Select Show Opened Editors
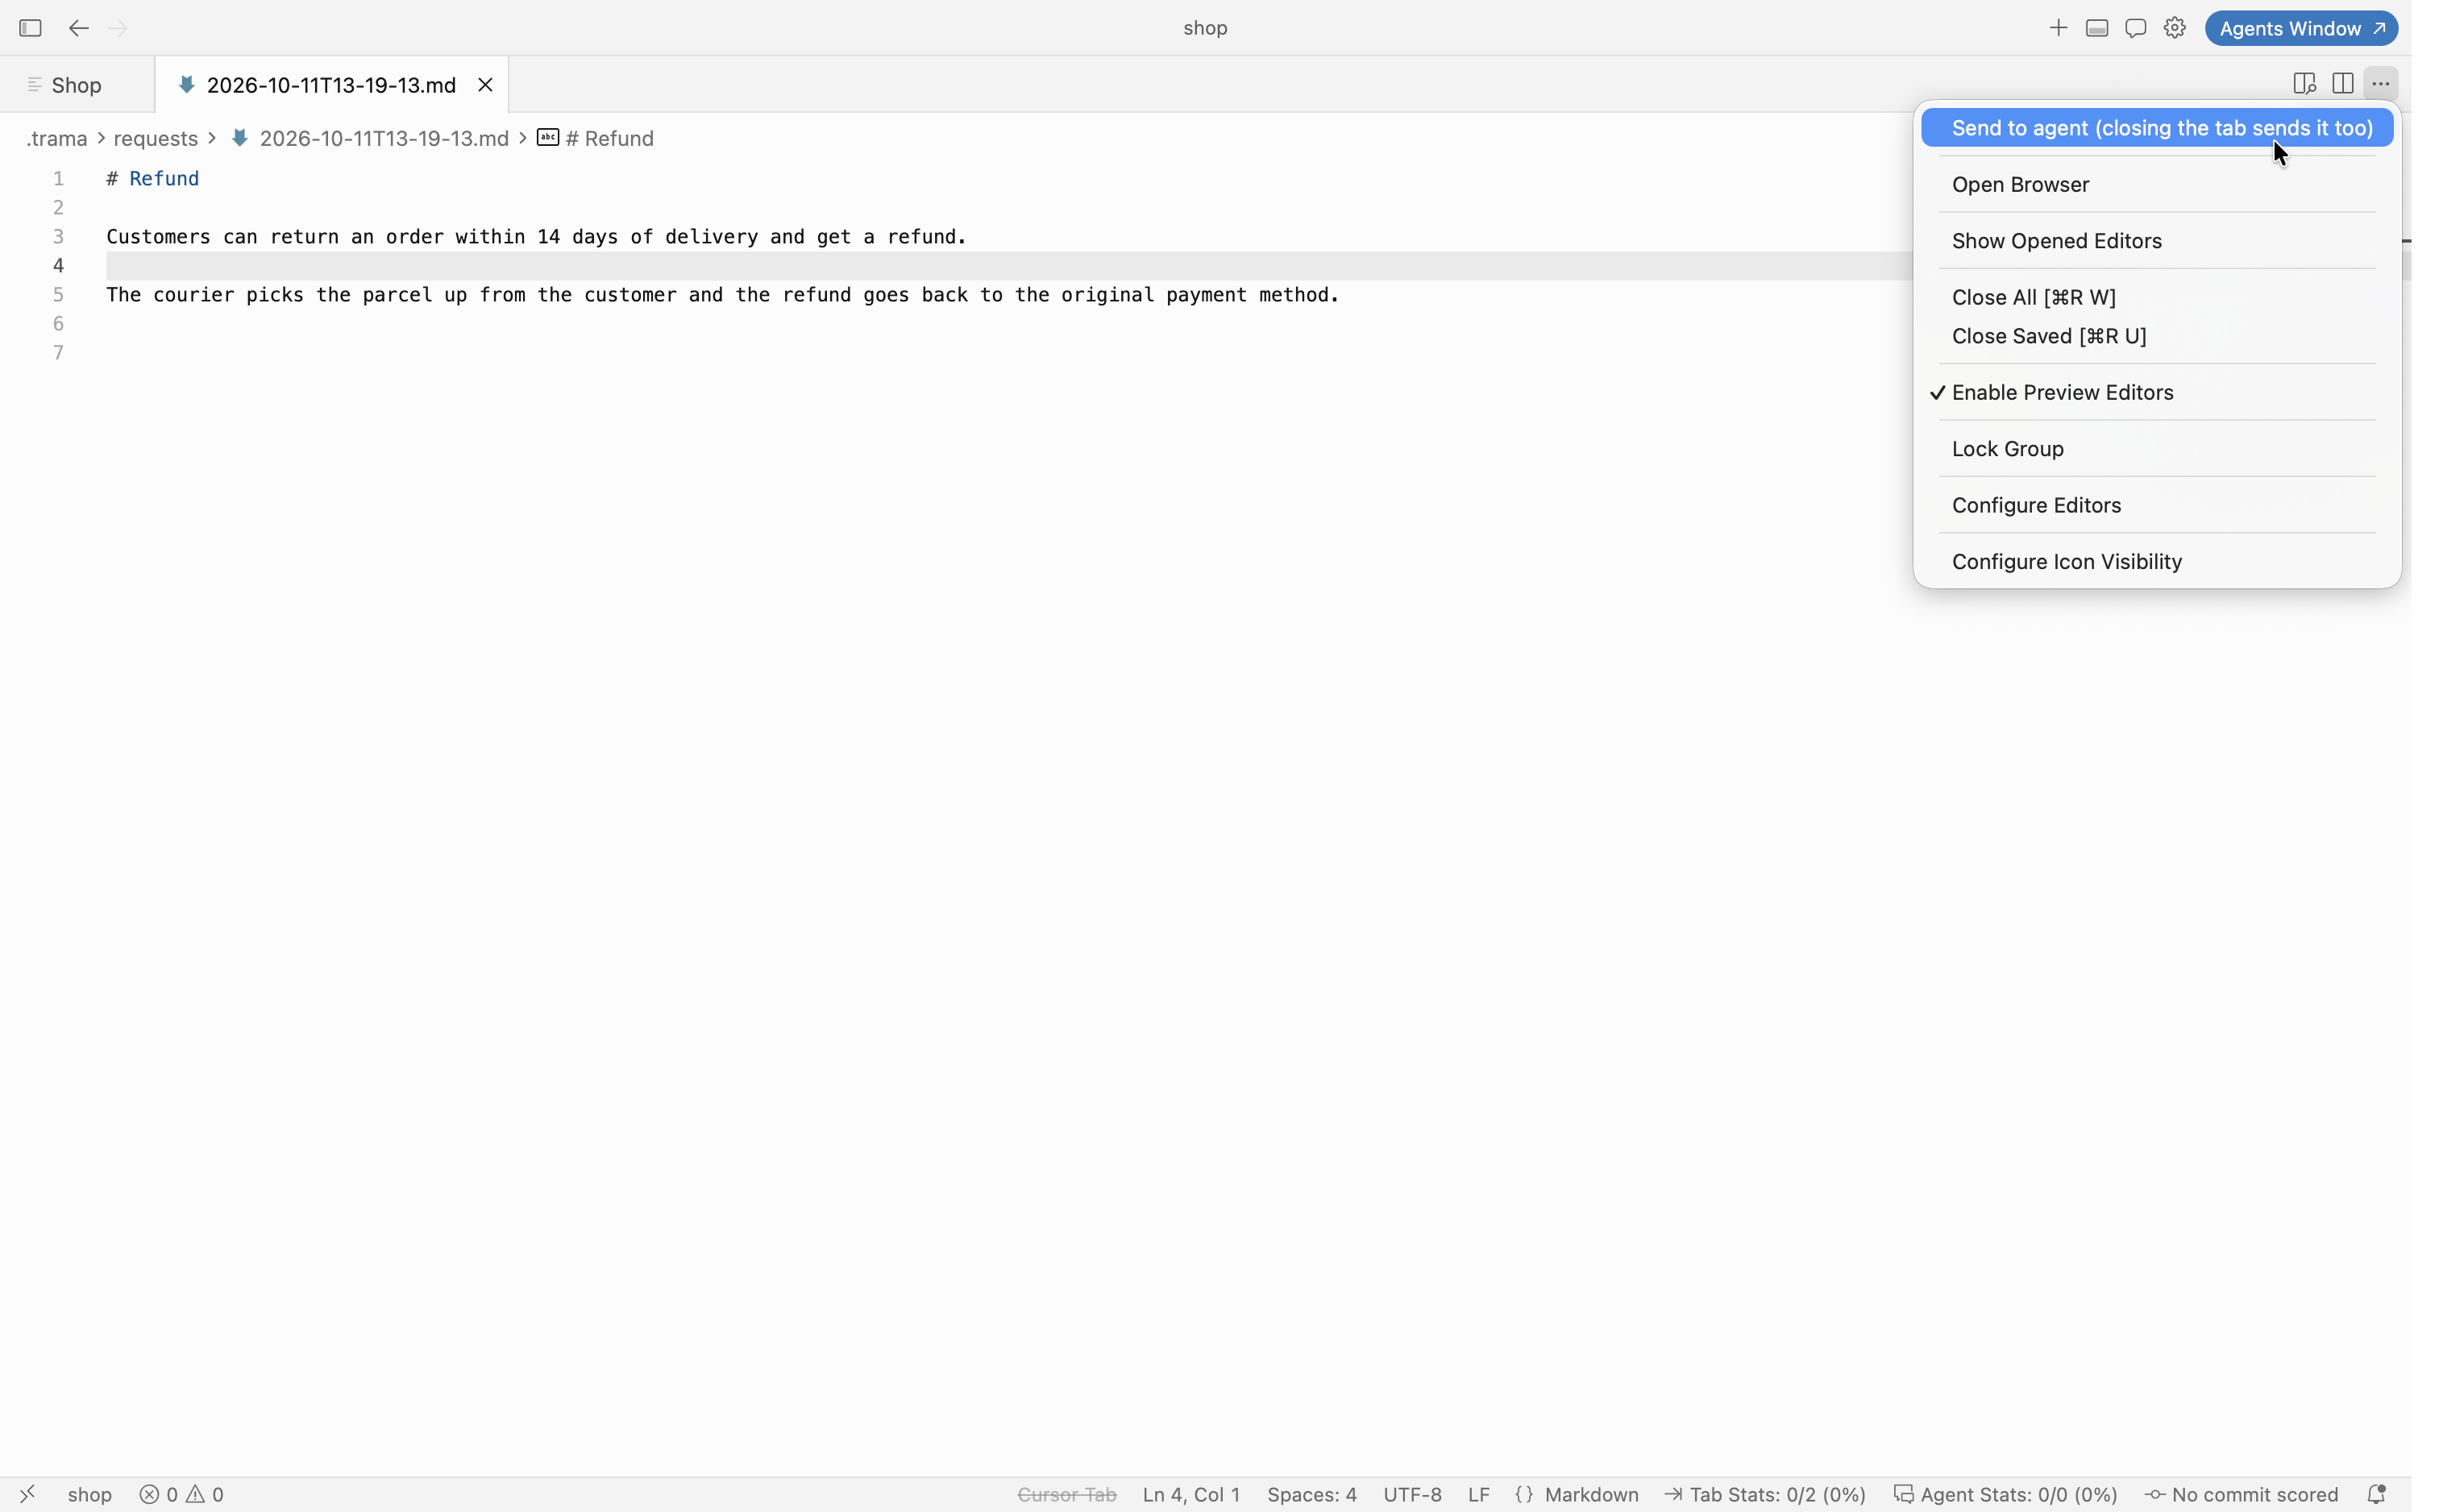Viewport: 2439px width, 1512px height. (x=2157, y=241)
